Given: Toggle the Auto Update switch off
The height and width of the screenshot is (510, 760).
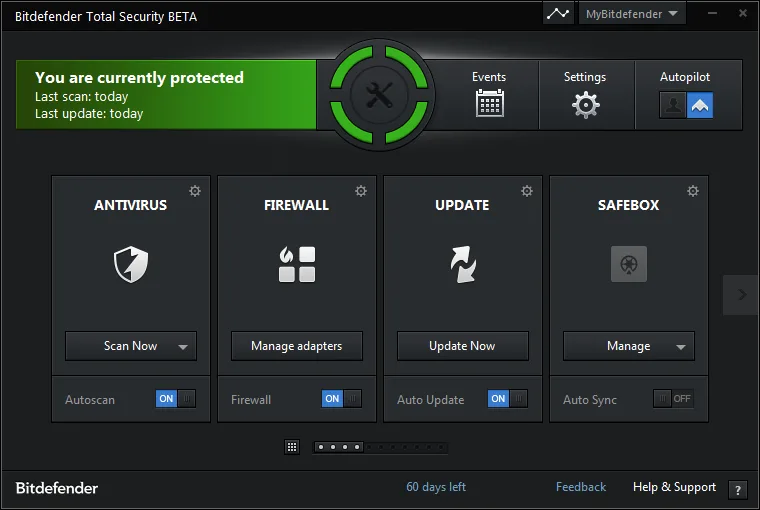Looking at the screenshot, I should pos(507,399).
